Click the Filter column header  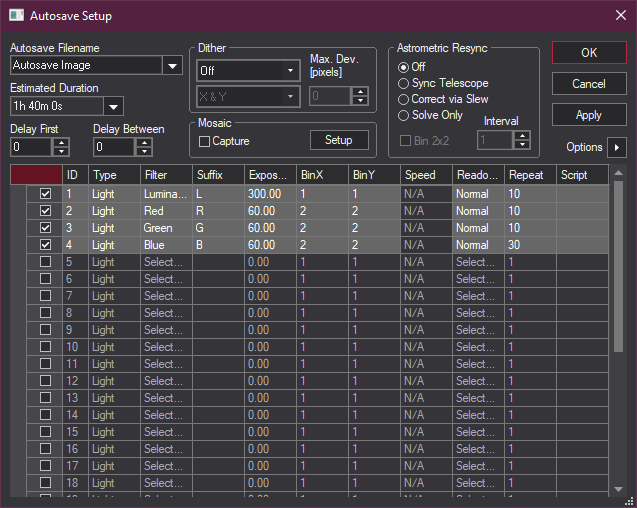click(166, 176)
